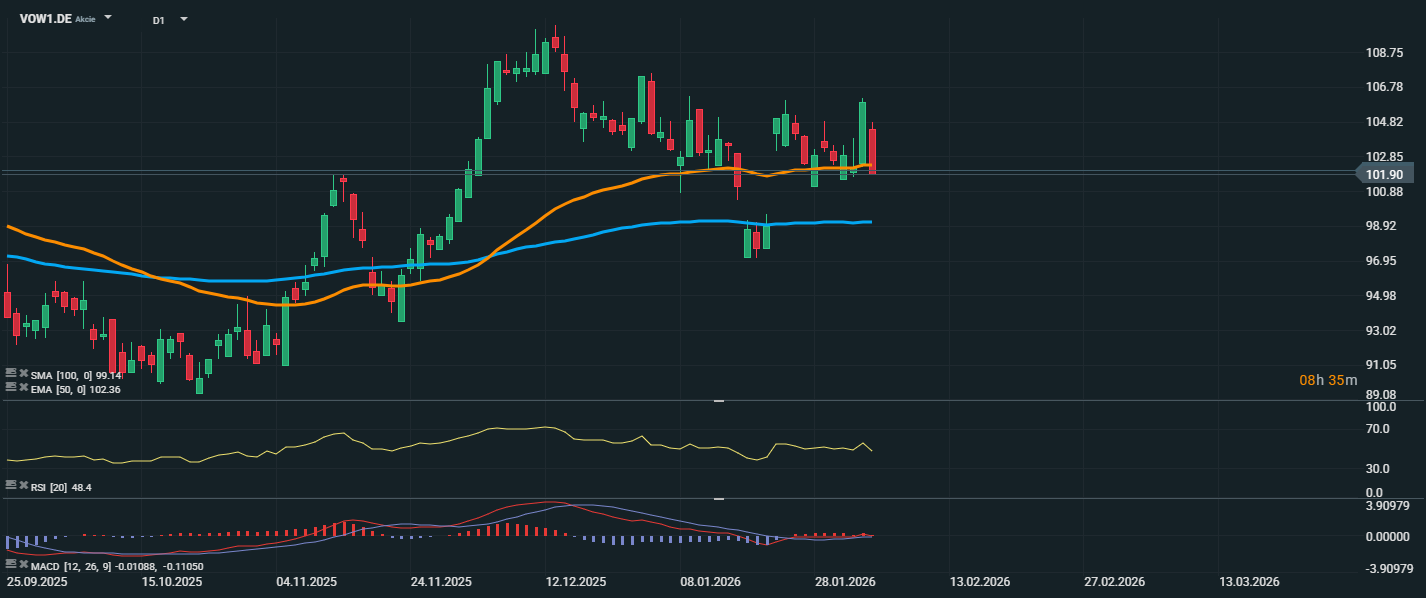Expand the VOW1.DE symbol dropdown arrow
This screenshot has height=598, width=1426.
pyautogui.click(x=108, y=19)
